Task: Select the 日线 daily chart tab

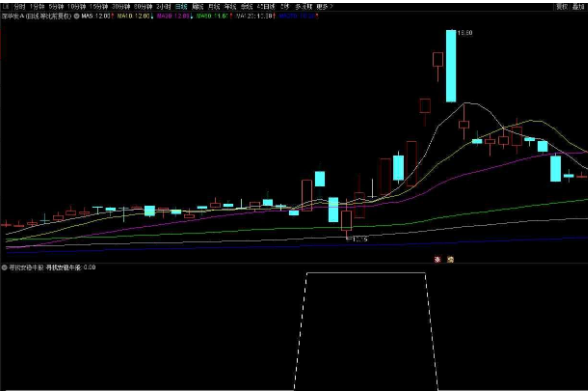Action: point(181,7)
